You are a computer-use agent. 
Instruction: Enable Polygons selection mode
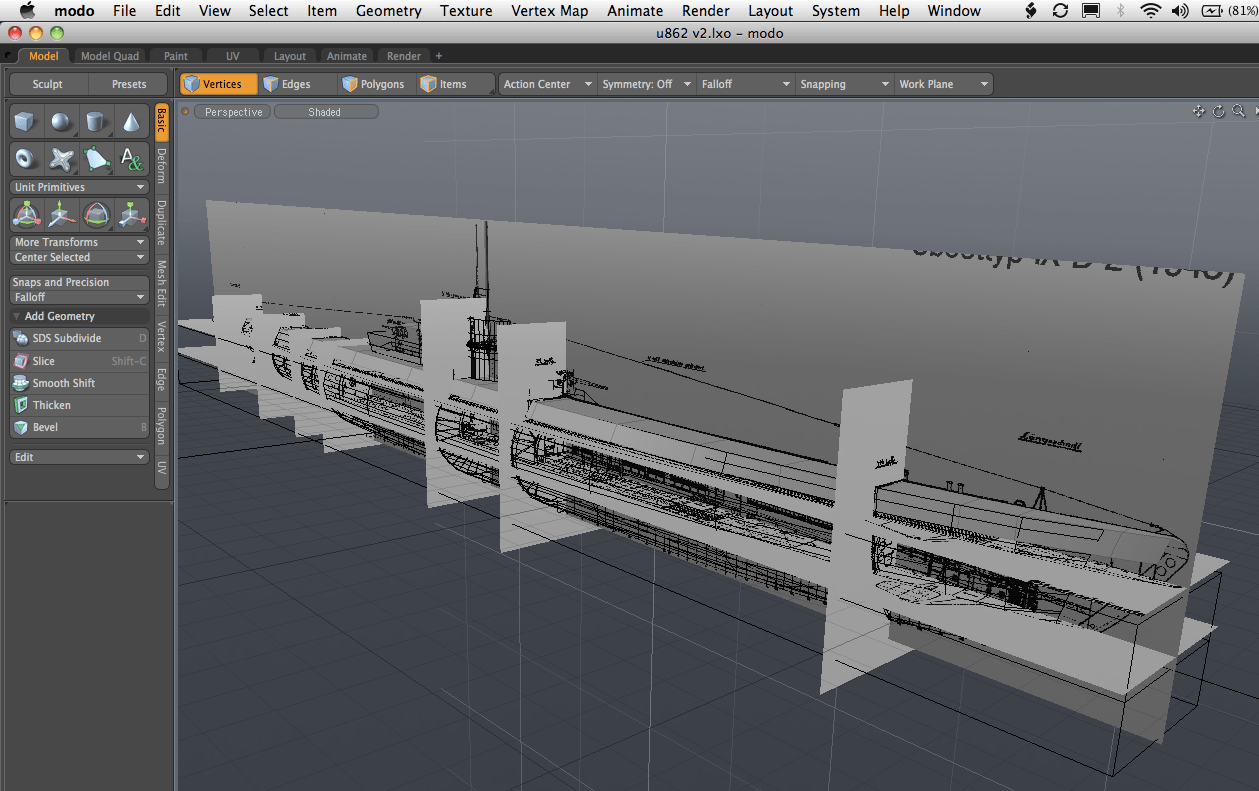pyautogui.click(x=373, y=84)
